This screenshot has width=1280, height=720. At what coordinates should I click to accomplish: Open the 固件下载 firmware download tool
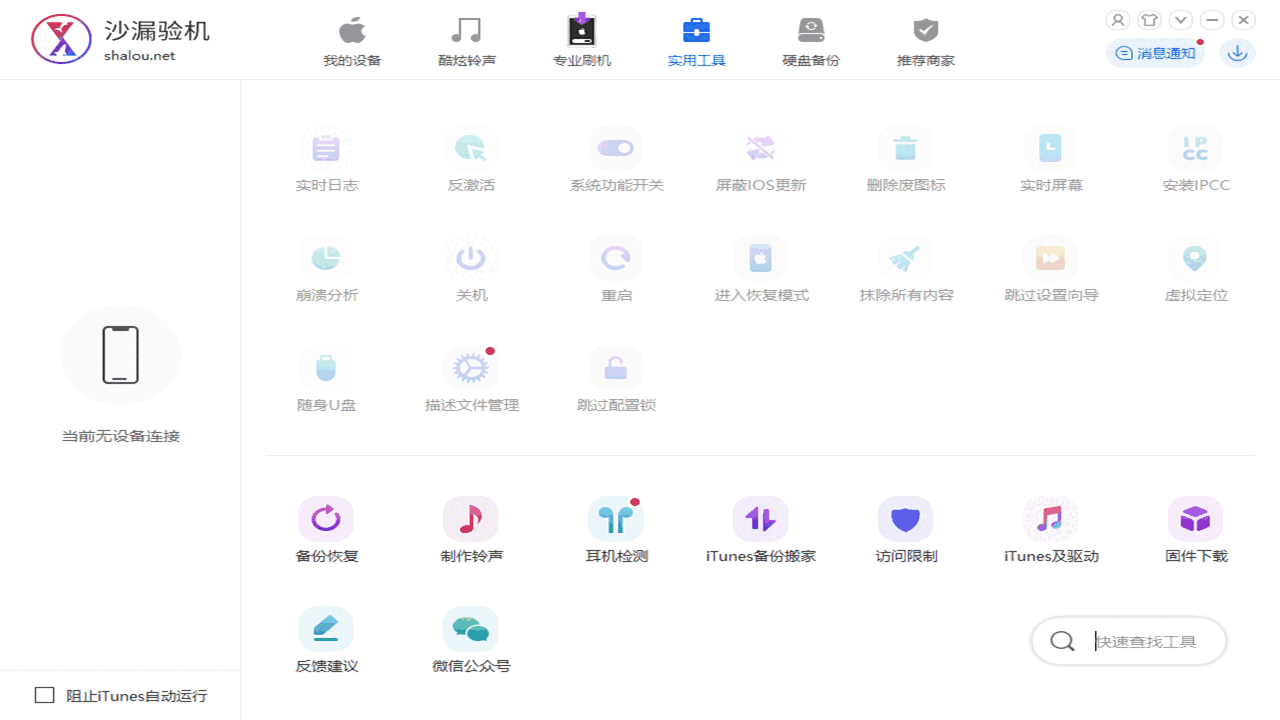point(1196,530)
